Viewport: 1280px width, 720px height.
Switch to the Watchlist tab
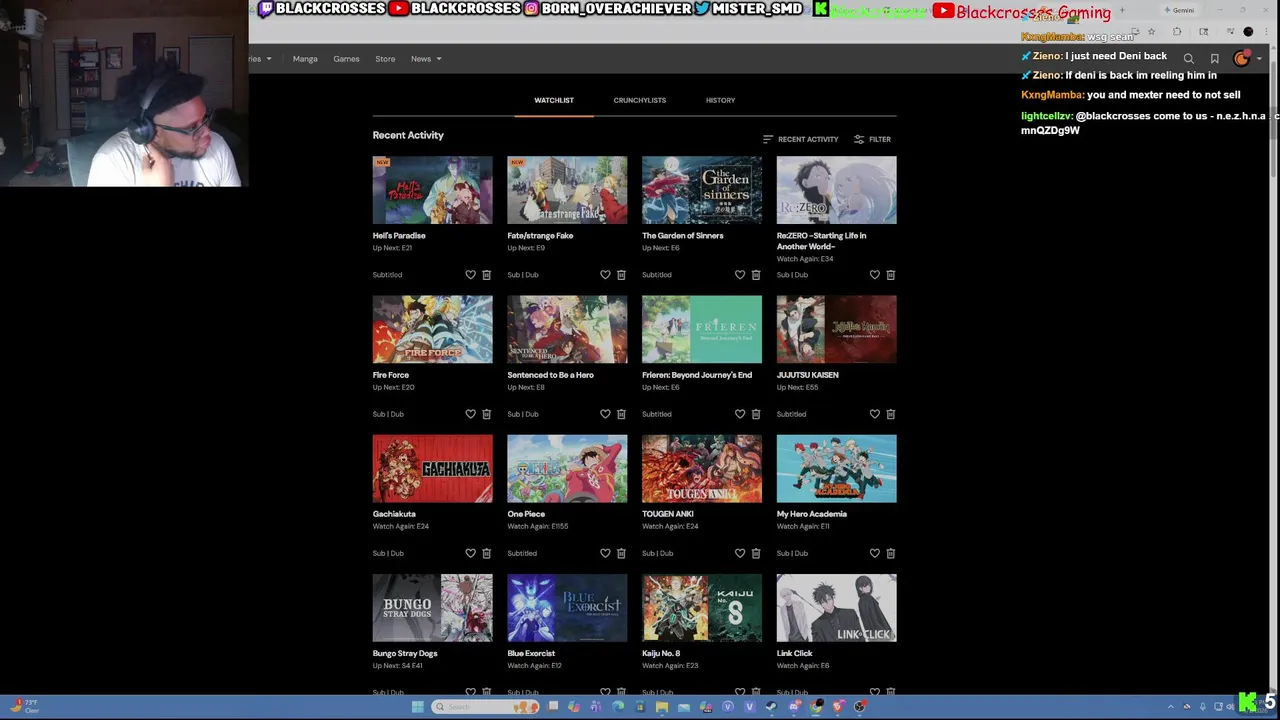click(x=554, y=100)
